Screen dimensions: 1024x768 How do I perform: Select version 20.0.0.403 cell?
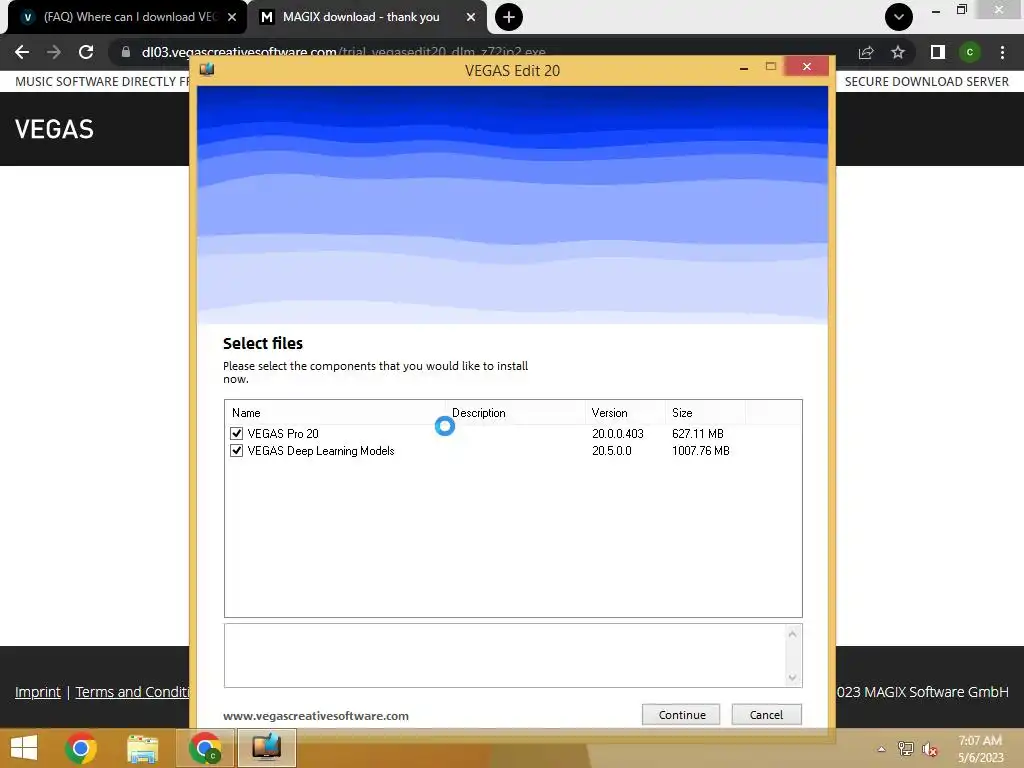[x=618, y=434]
